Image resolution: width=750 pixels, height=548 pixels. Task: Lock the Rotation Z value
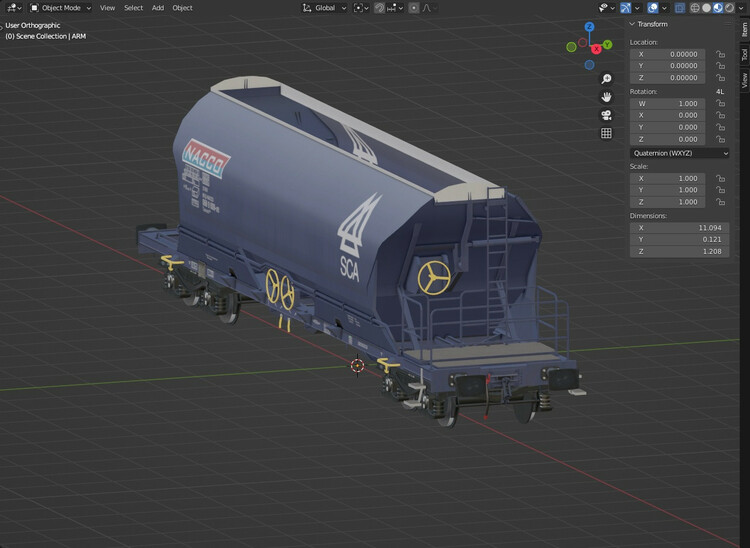coord(720,139)
